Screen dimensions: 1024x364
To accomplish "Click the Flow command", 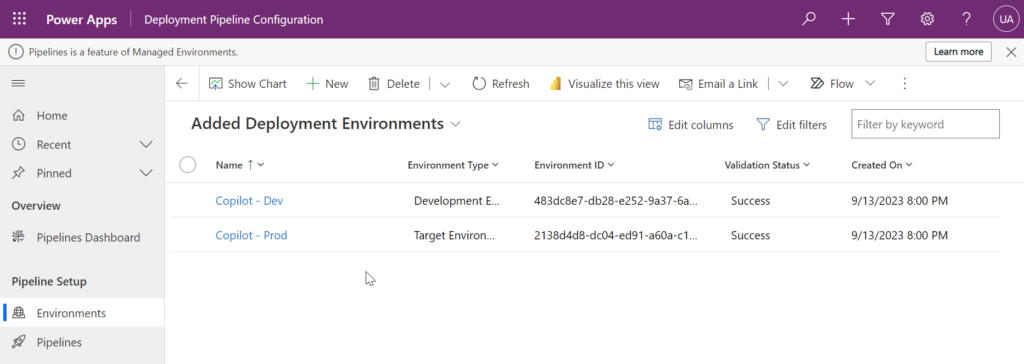I will pyautogui.click(x=832, y=84).
